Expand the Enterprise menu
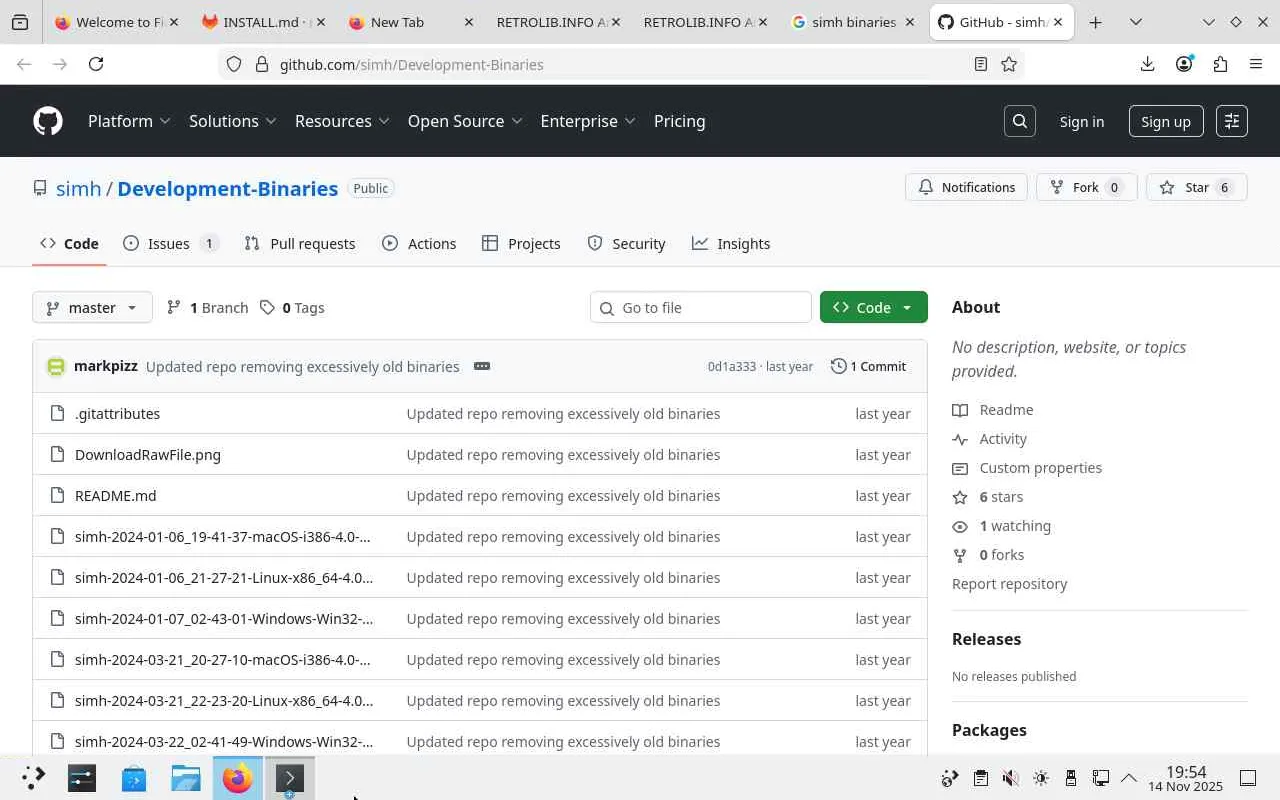1280x800 pixels. click(588, 121)
